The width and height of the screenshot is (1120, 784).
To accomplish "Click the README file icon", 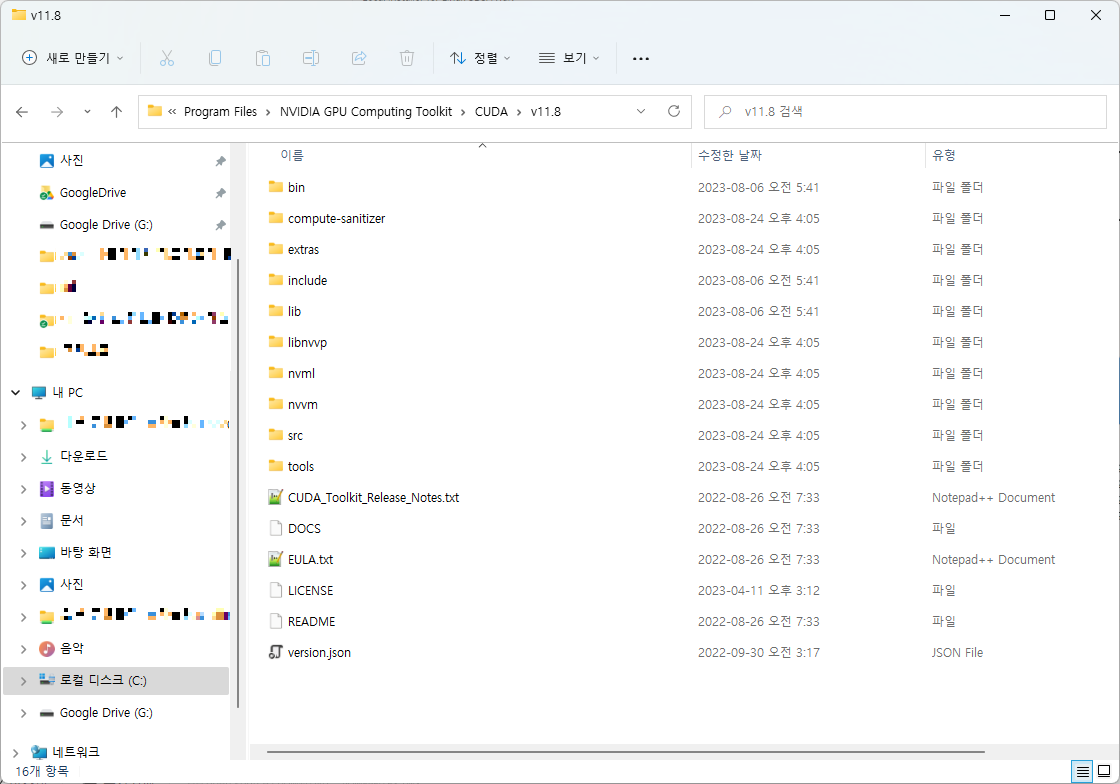I will point(276,621).
